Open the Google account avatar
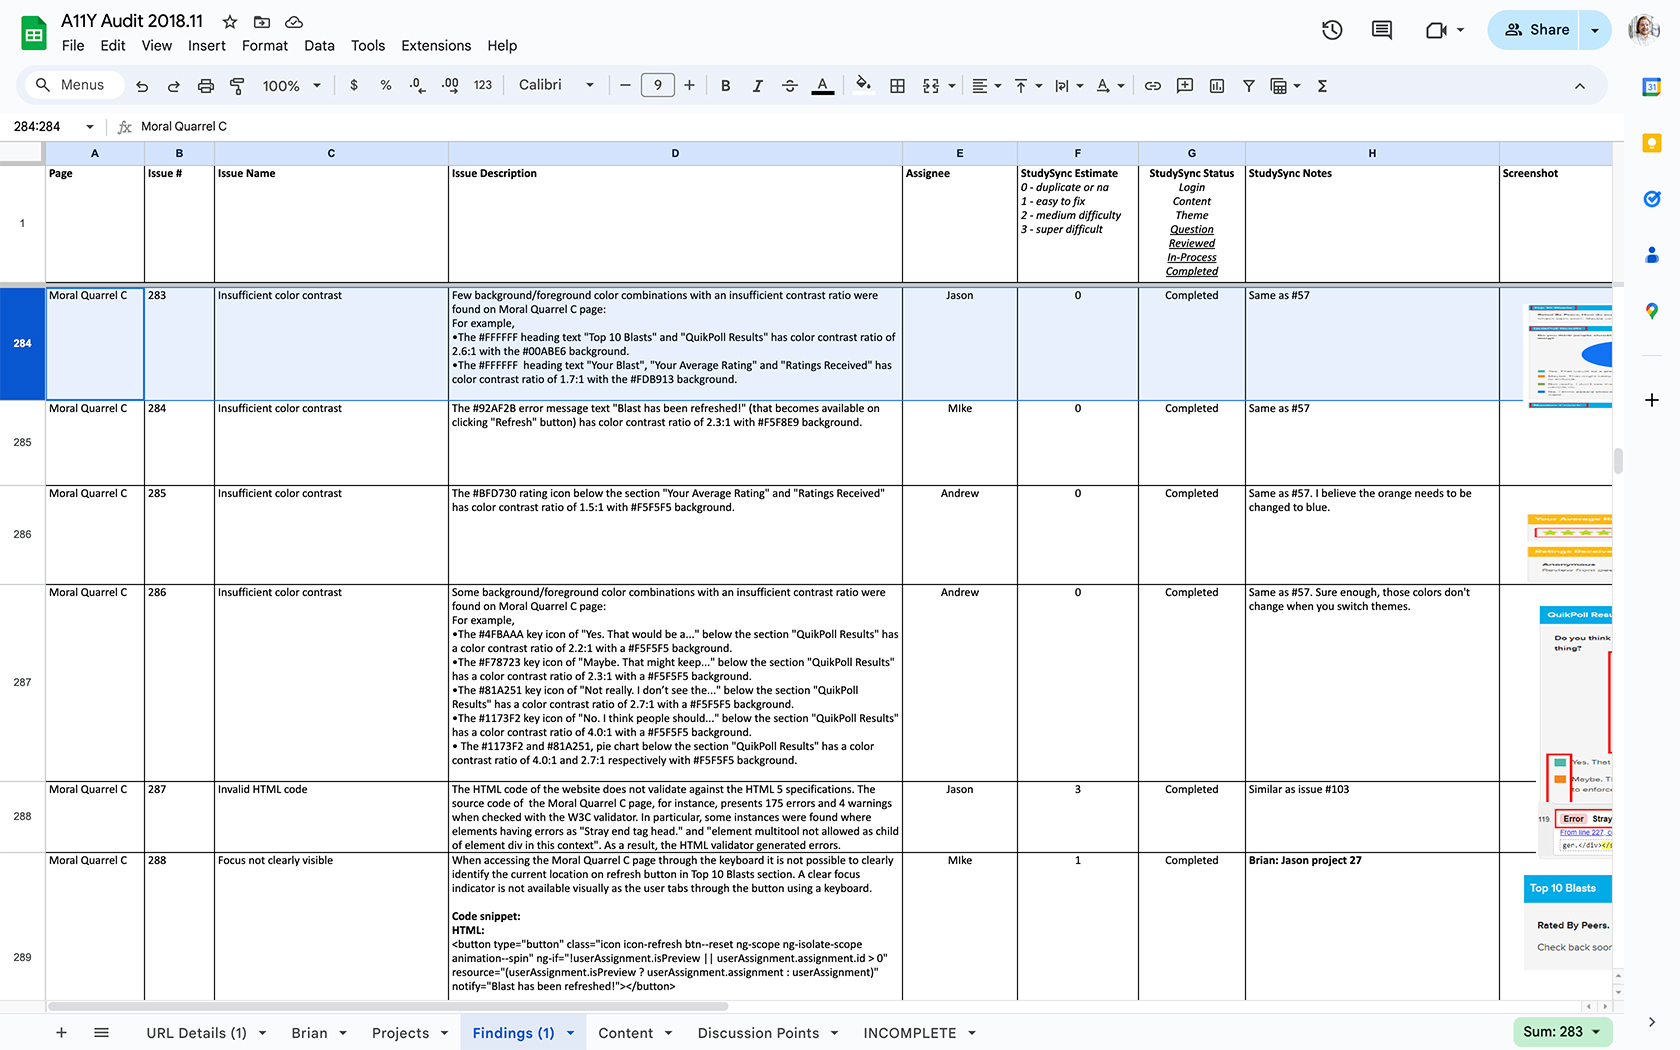This screenshot has height=1050, width=1680. click(1644, 30)
